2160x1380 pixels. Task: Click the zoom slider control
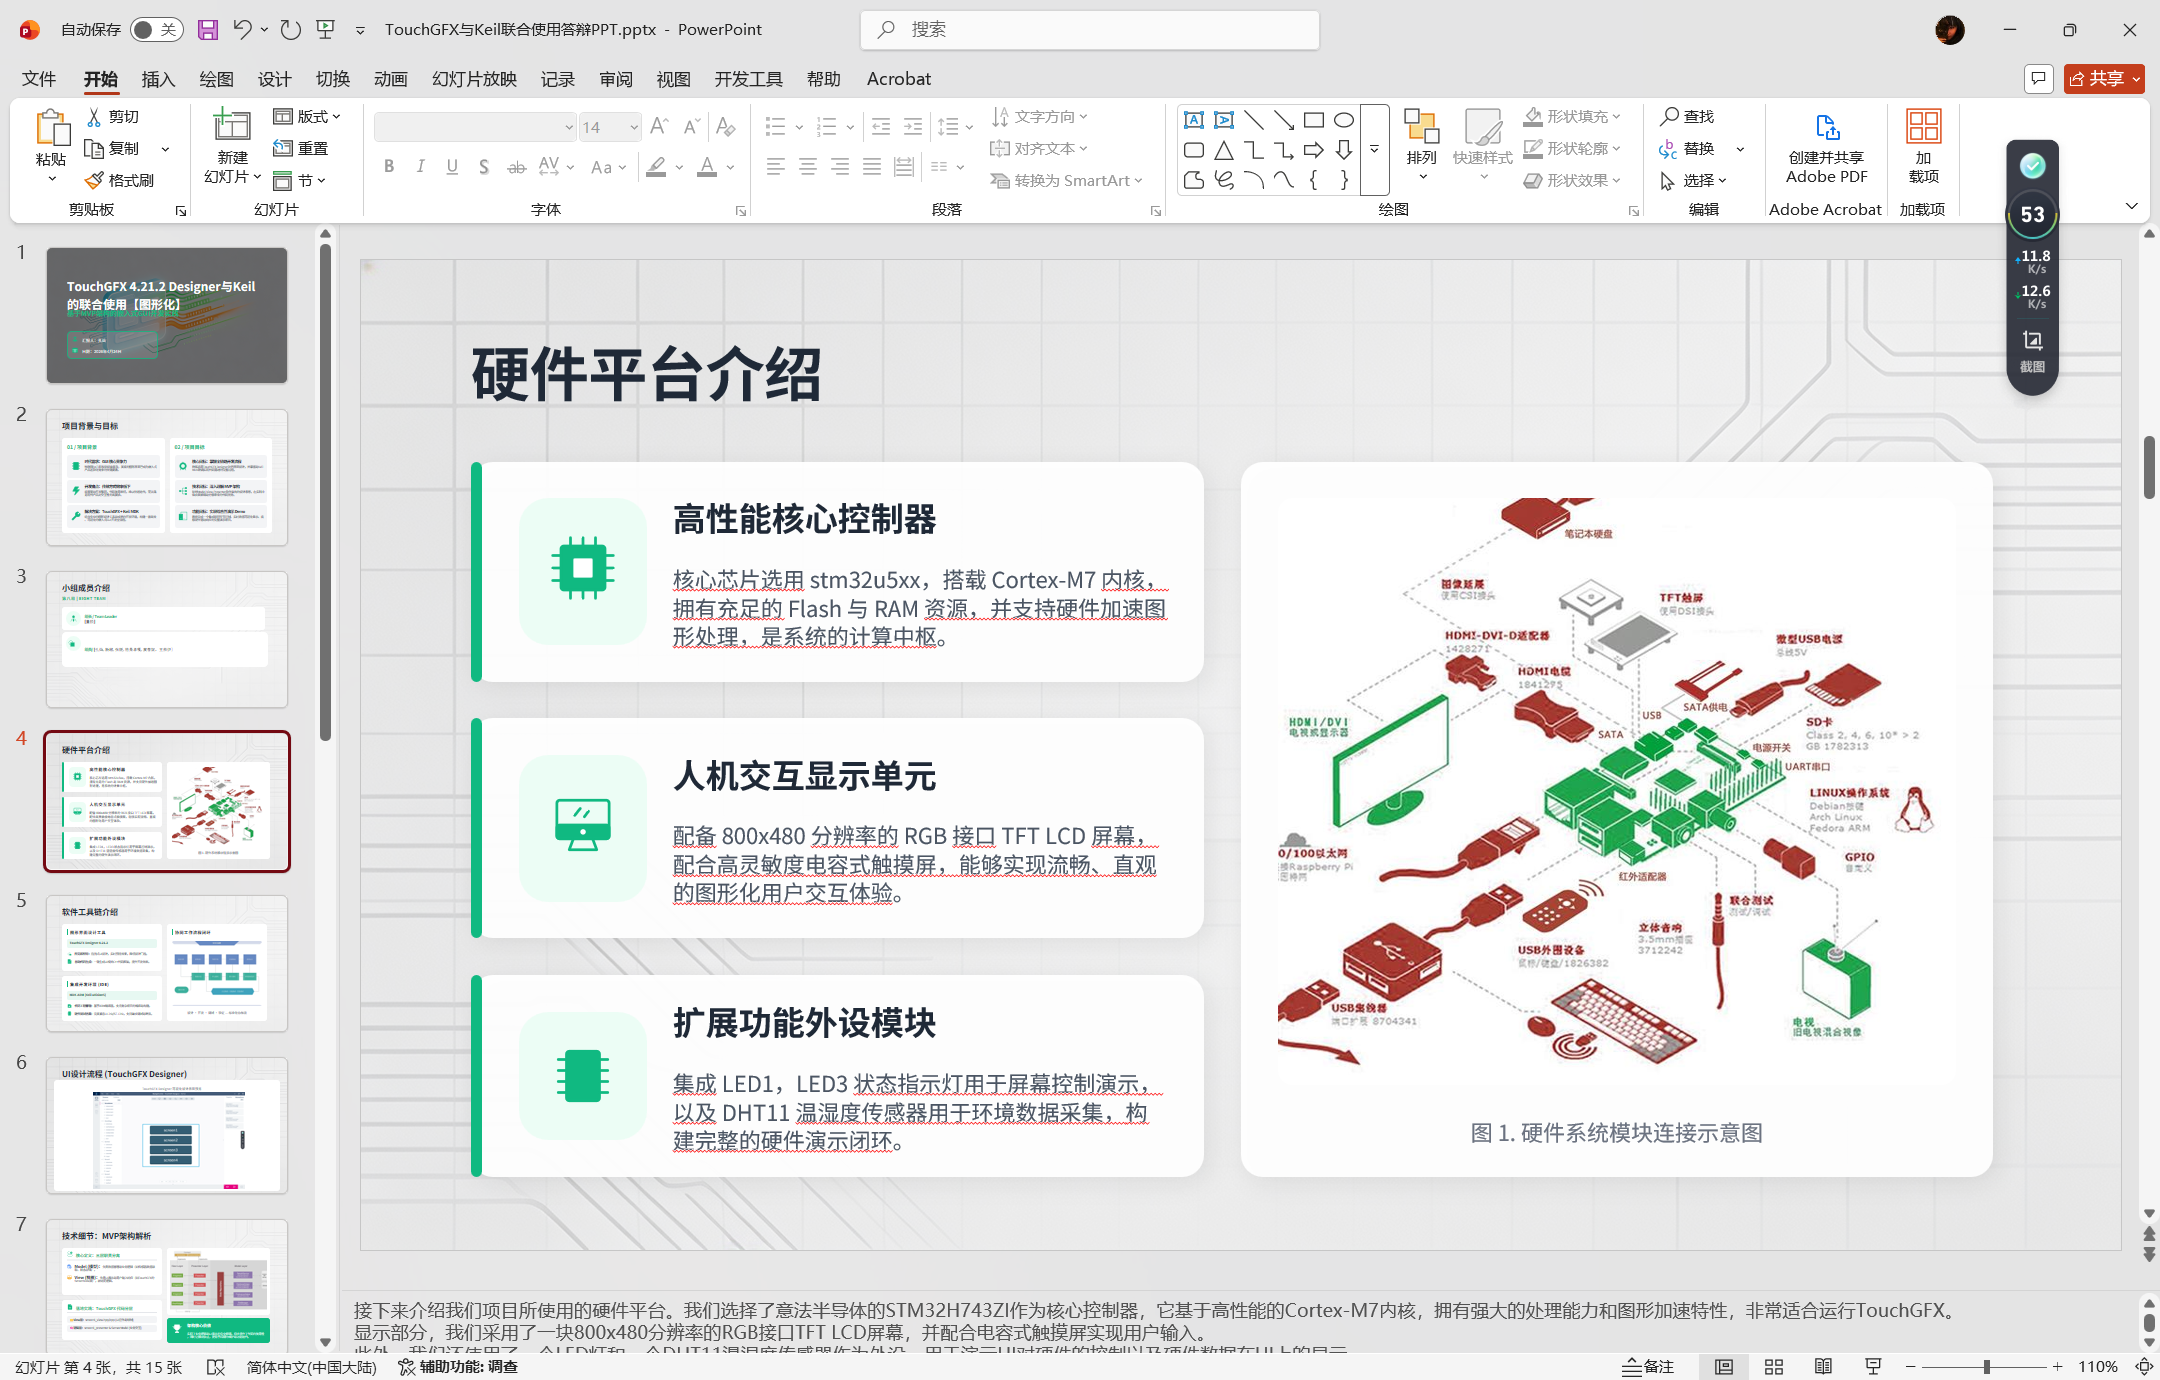click(1986, 1367)
